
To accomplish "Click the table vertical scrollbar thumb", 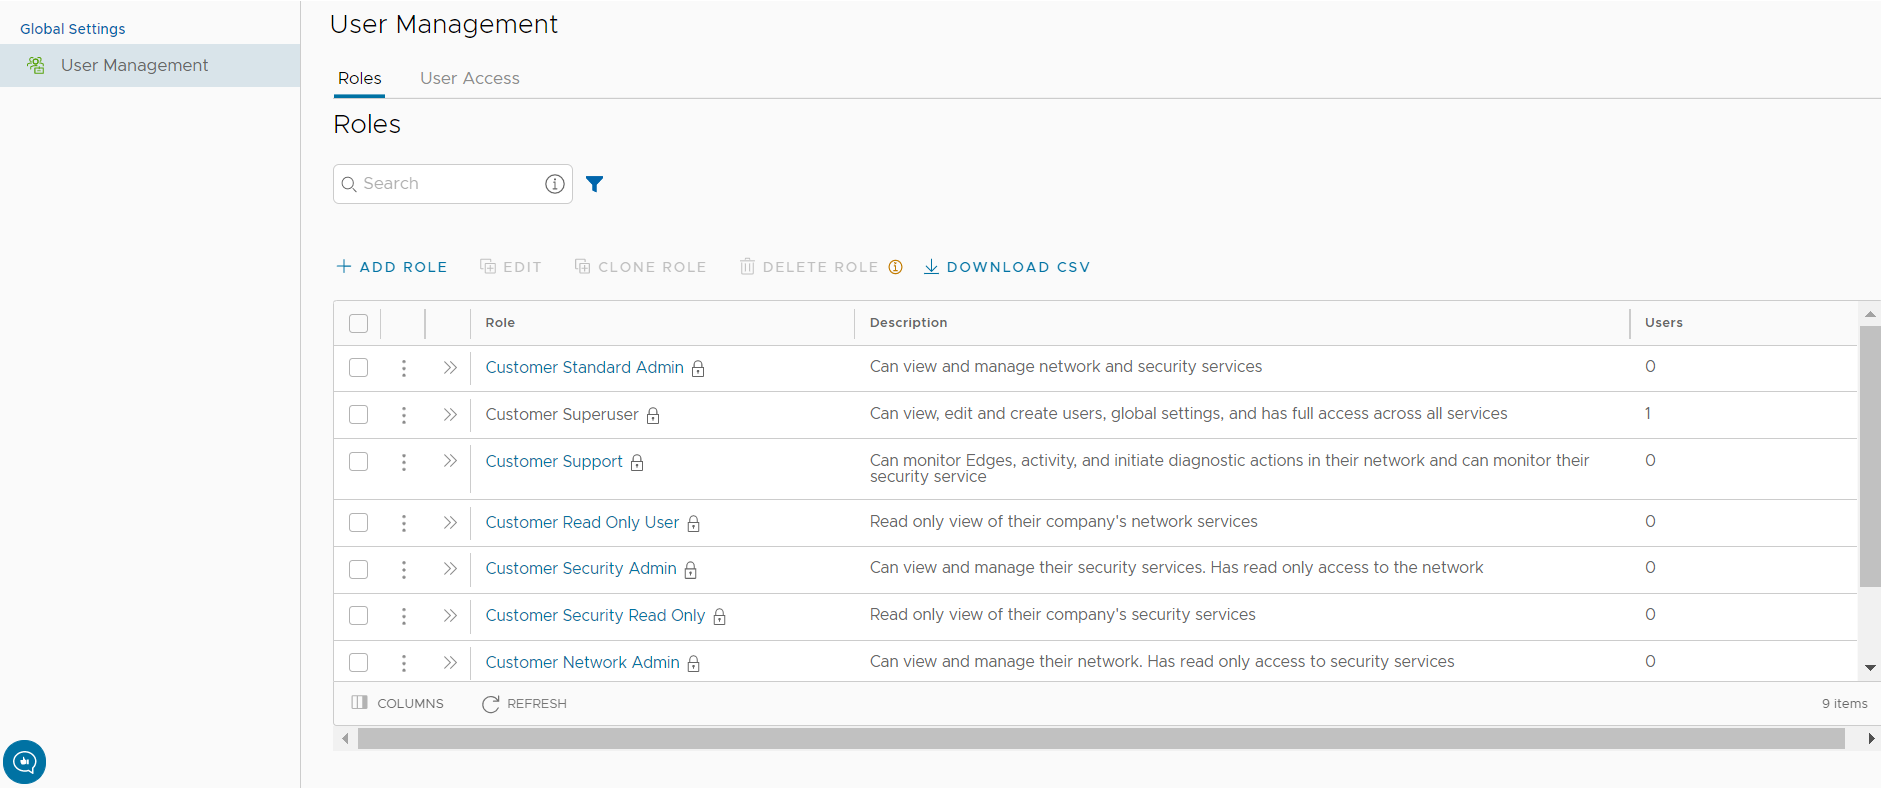I will [x=1869, y=456].
